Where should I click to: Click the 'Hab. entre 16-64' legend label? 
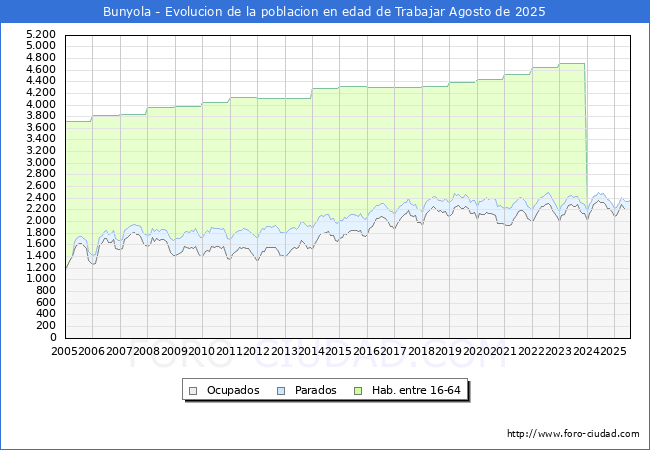coord(416,390)
